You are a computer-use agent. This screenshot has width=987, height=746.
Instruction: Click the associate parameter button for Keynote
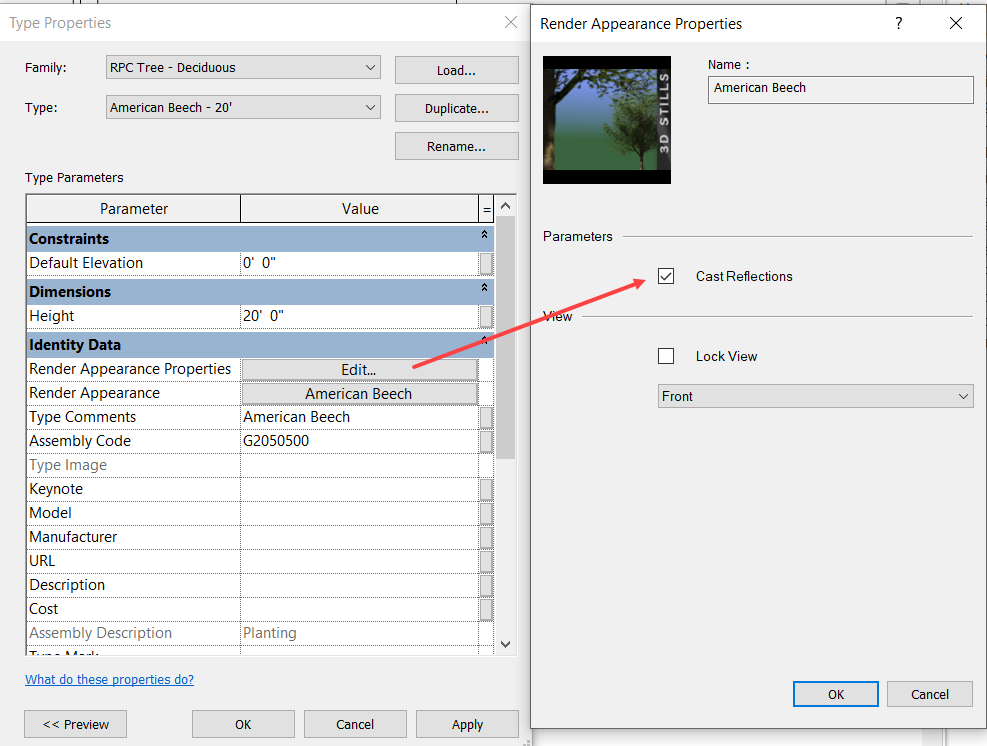[486, 489]
